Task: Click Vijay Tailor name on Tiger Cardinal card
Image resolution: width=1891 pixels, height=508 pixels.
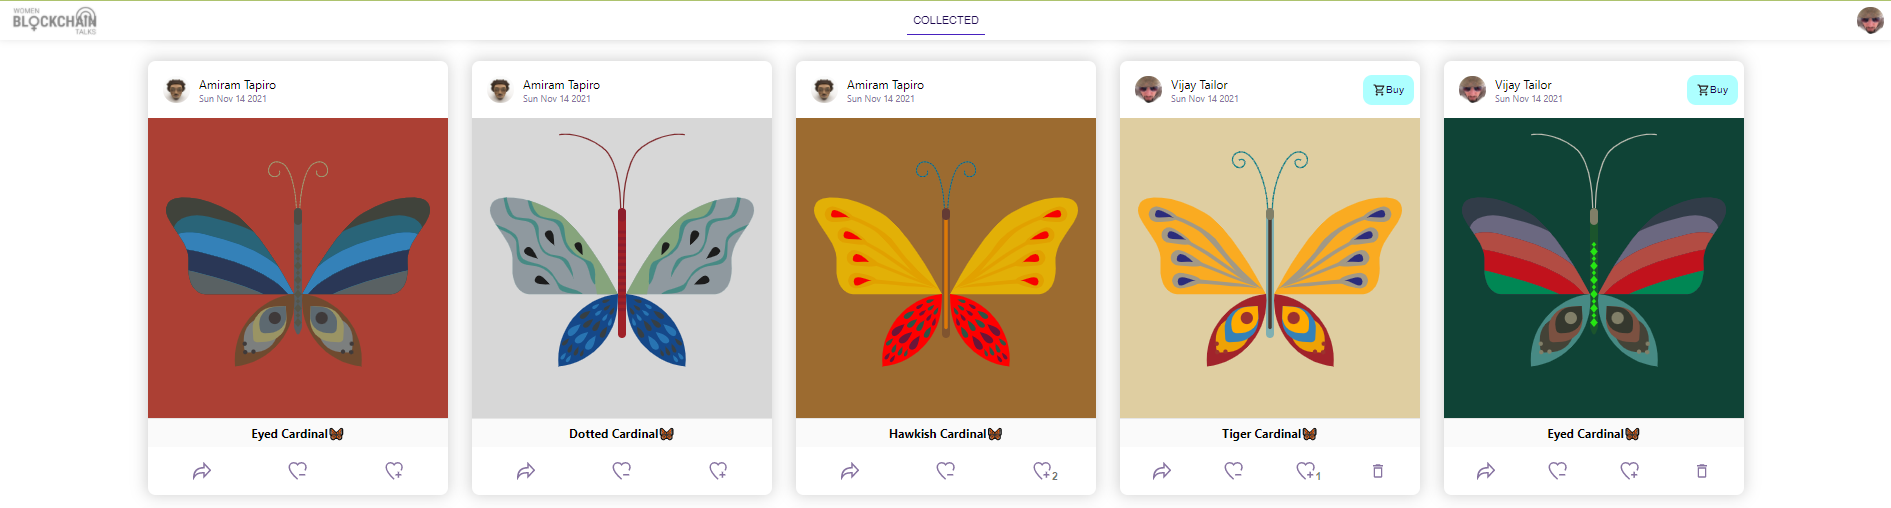Action: (x=1199, y=85)
